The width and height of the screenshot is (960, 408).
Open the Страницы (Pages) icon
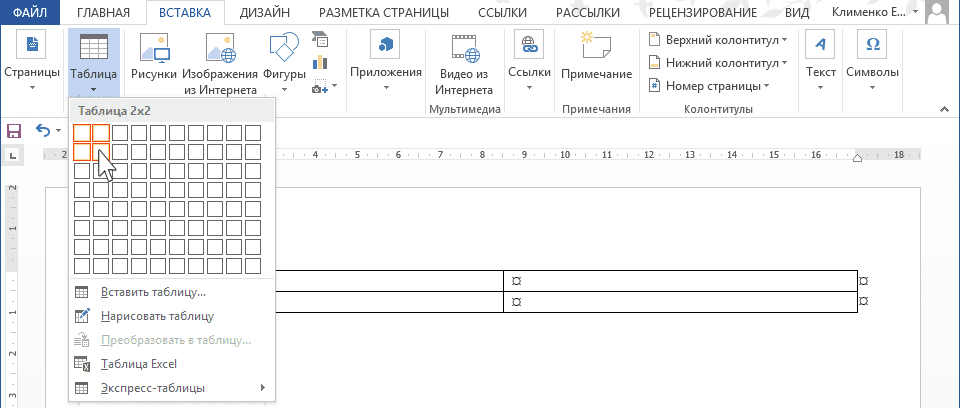pos(32,46)
